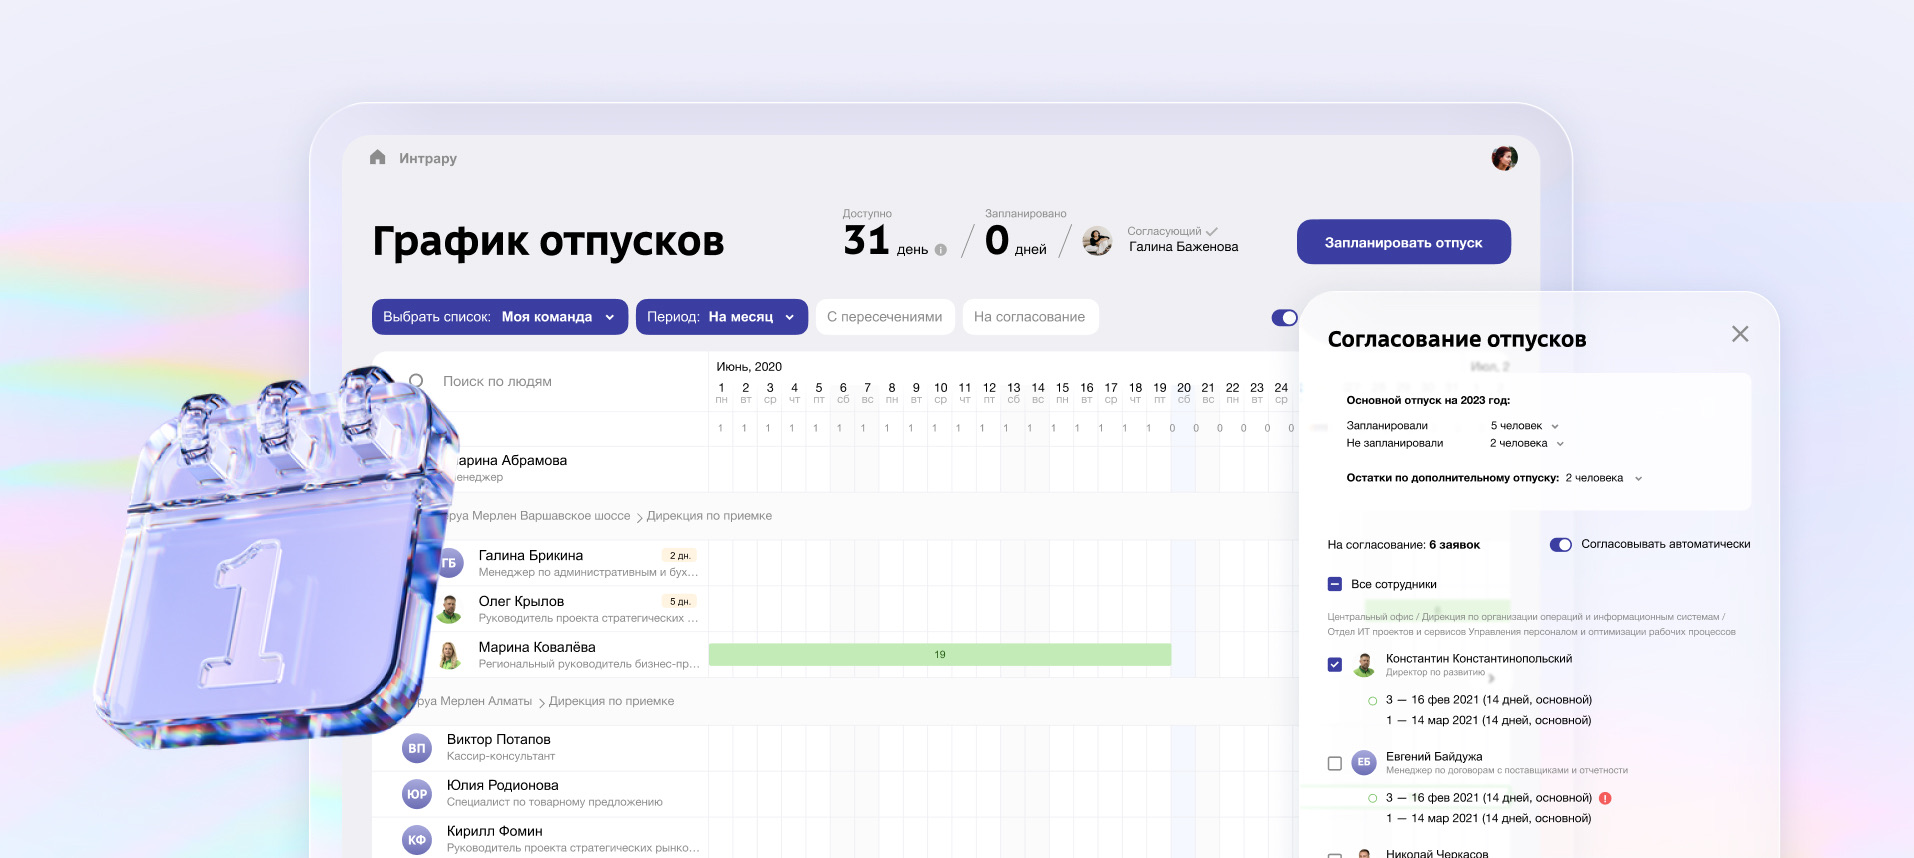Click the home icon next to Интрару
Image resolution: width=1914 pixels, height=858 pixels.
(x=377, y=158)
